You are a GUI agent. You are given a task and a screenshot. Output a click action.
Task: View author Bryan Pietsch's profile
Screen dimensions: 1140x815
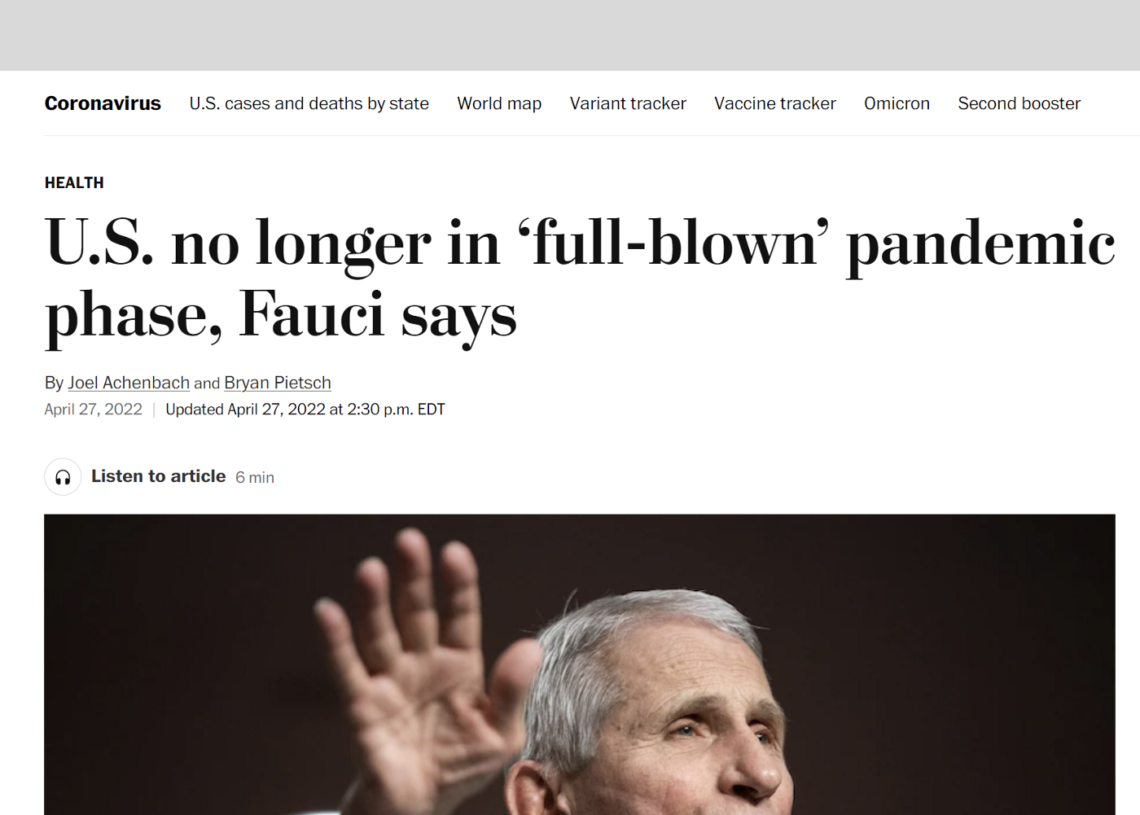[277, 382]
